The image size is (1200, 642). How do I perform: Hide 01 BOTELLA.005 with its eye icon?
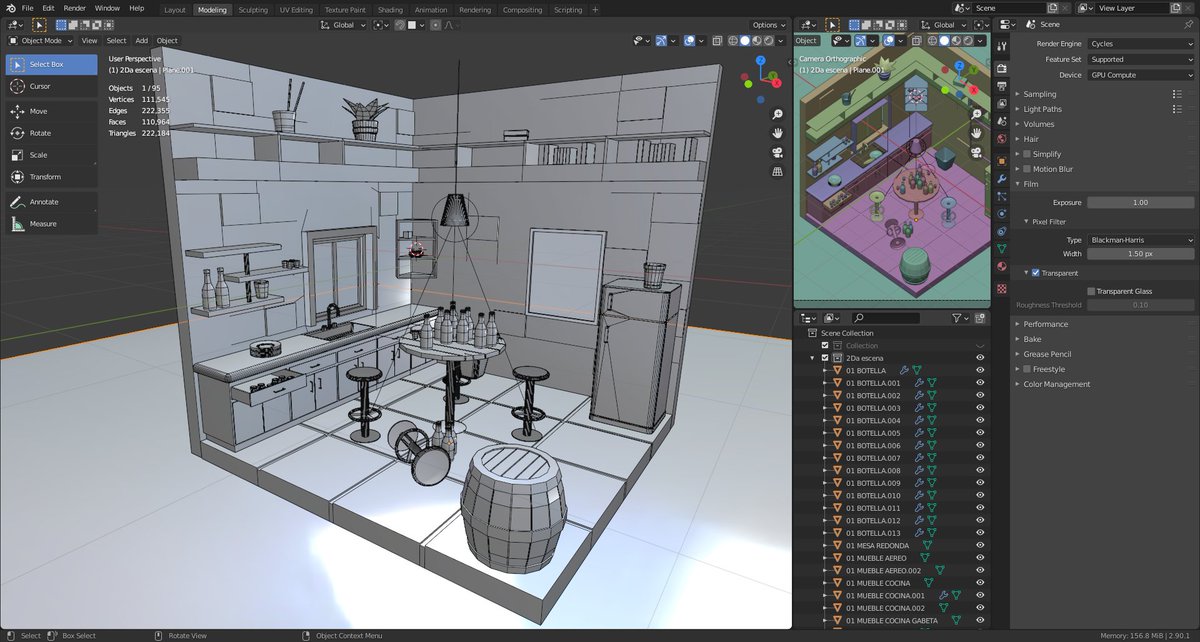979,432
